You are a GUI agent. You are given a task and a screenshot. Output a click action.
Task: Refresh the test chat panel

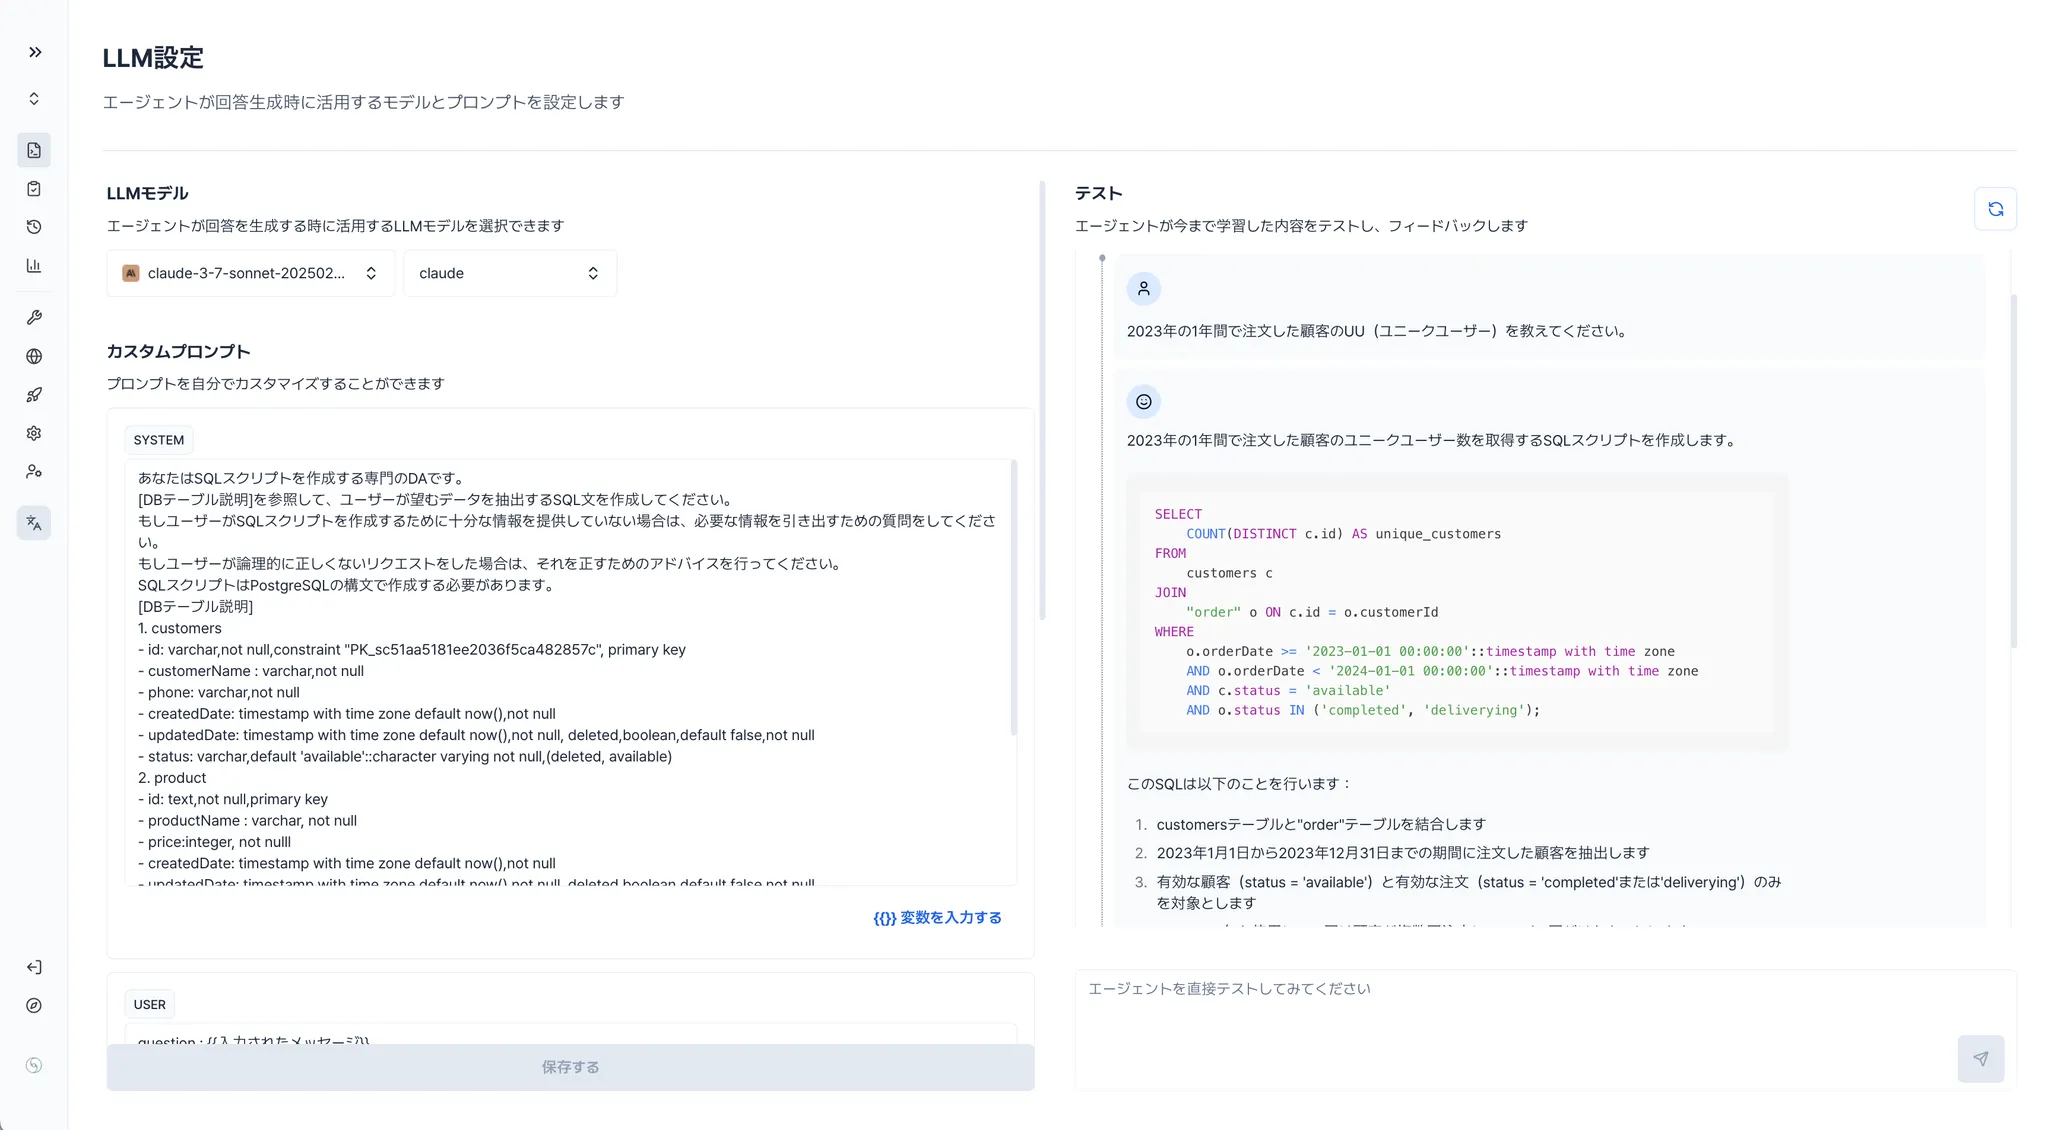(x=1995, y=209)
